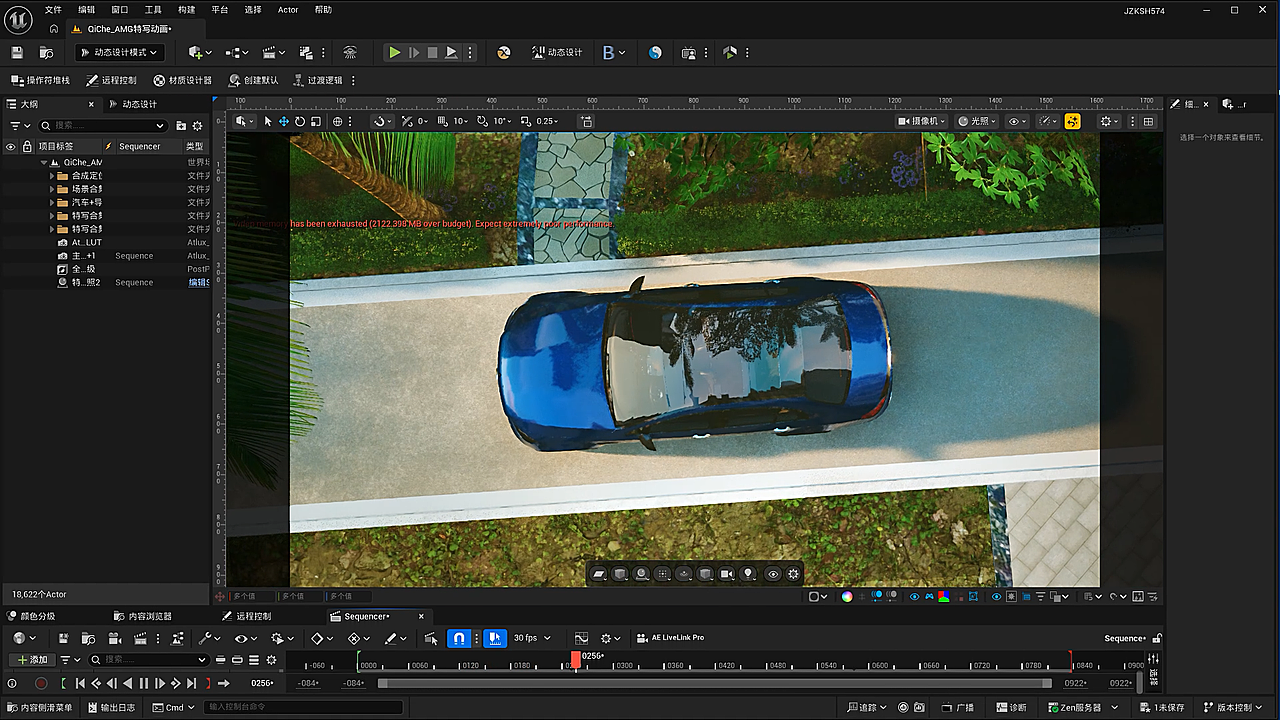Image resolution: width=1280 pixels, height=720 pixels.
Task: Switch to the 内容浏览器 tab
Action: [x=142, y=616]
